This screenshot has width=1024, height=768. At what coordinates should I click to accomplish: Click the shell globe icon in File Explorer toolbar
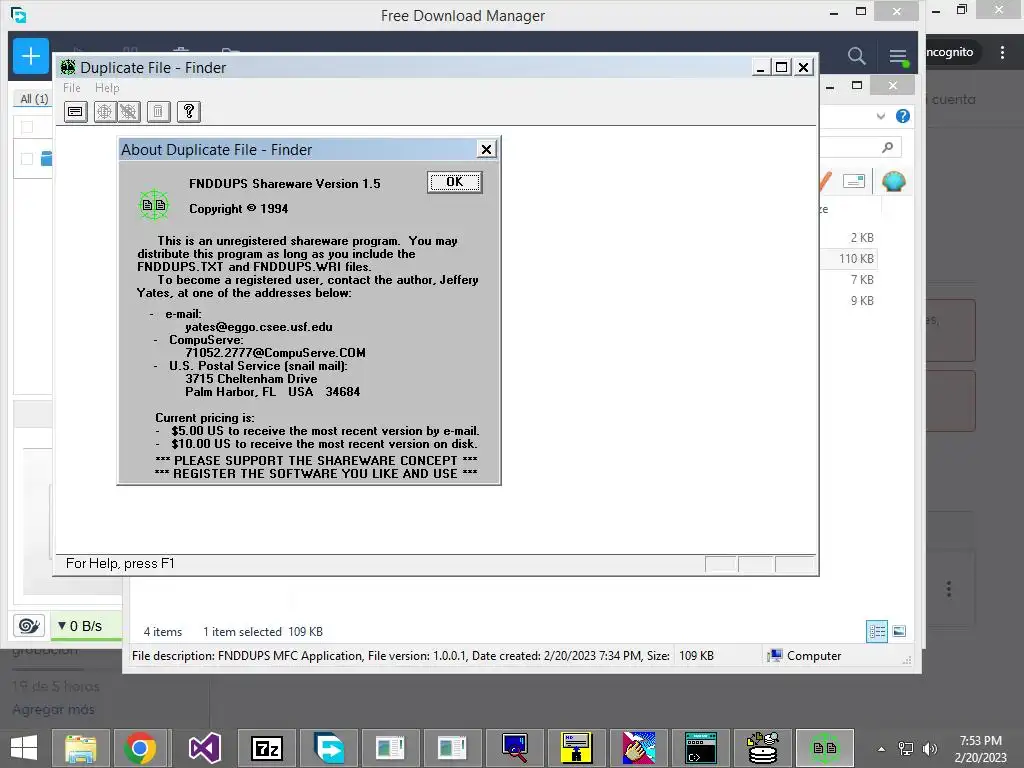click(x=893, y=181)
